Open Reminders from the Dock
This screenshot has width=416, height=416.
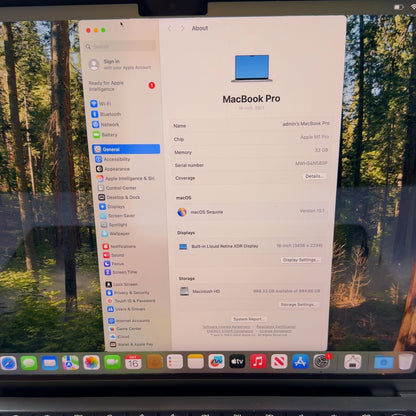tap(175, 362)
